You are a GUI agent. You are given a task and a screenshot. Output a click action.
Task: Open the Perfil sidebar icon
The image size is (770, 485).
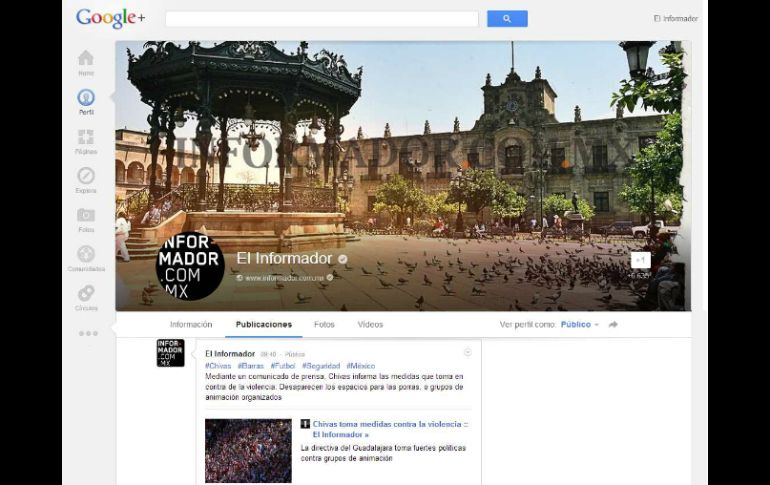coord(86,98)
